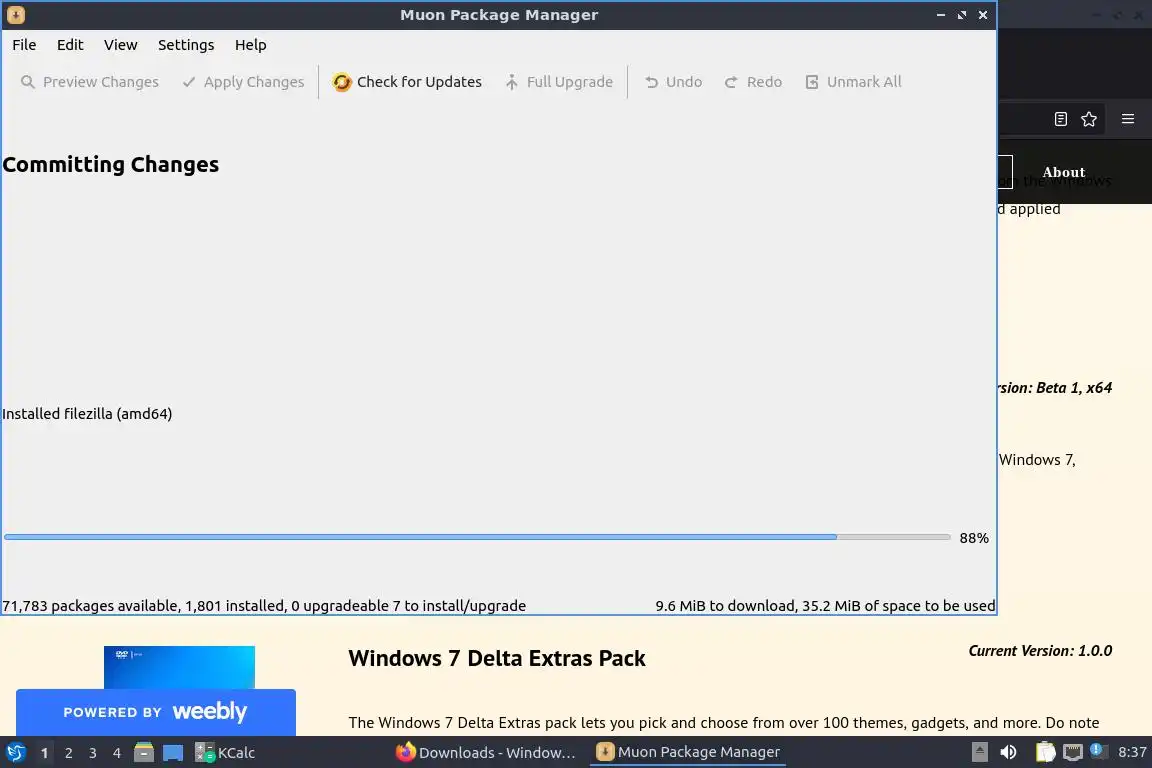Click the install progress bar
This screenshot has width=1152, height=768.
pyautogui.click(x=478, y=537)
